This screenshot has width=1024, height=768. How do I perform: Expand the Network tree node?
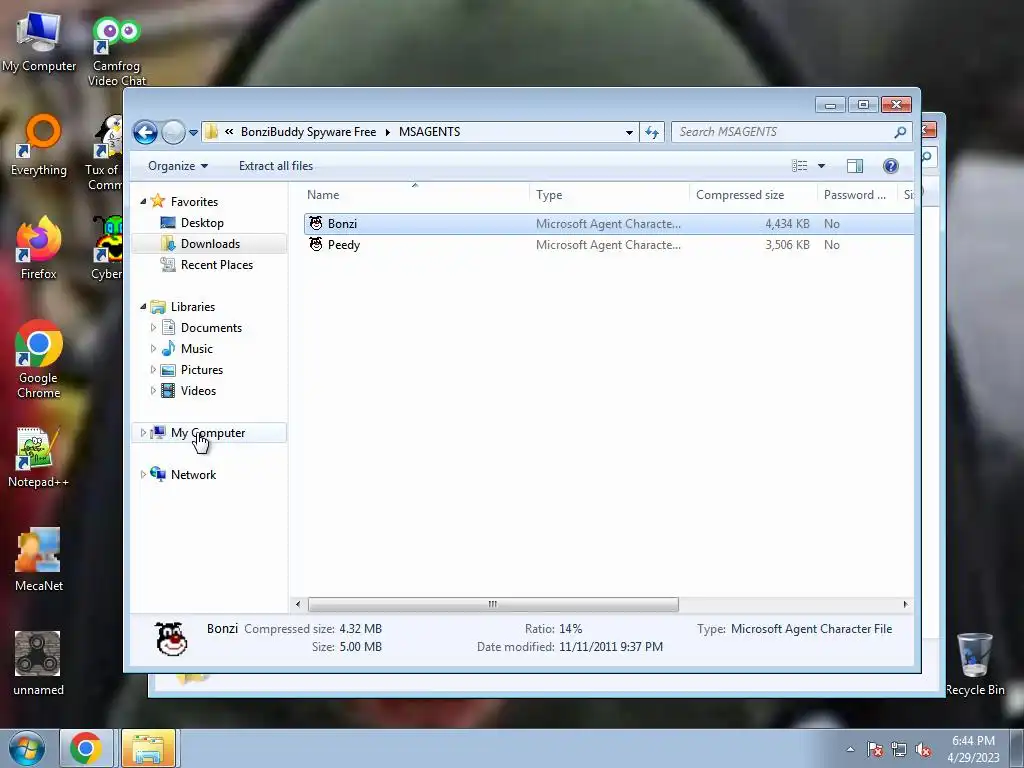click(143, 475)
